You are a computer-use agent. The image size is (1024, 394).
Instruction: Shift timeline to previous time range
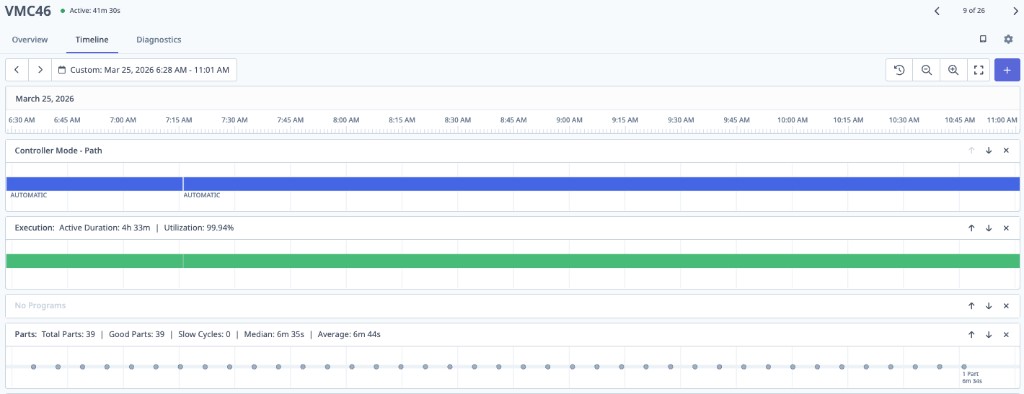(x=17, y=70)
